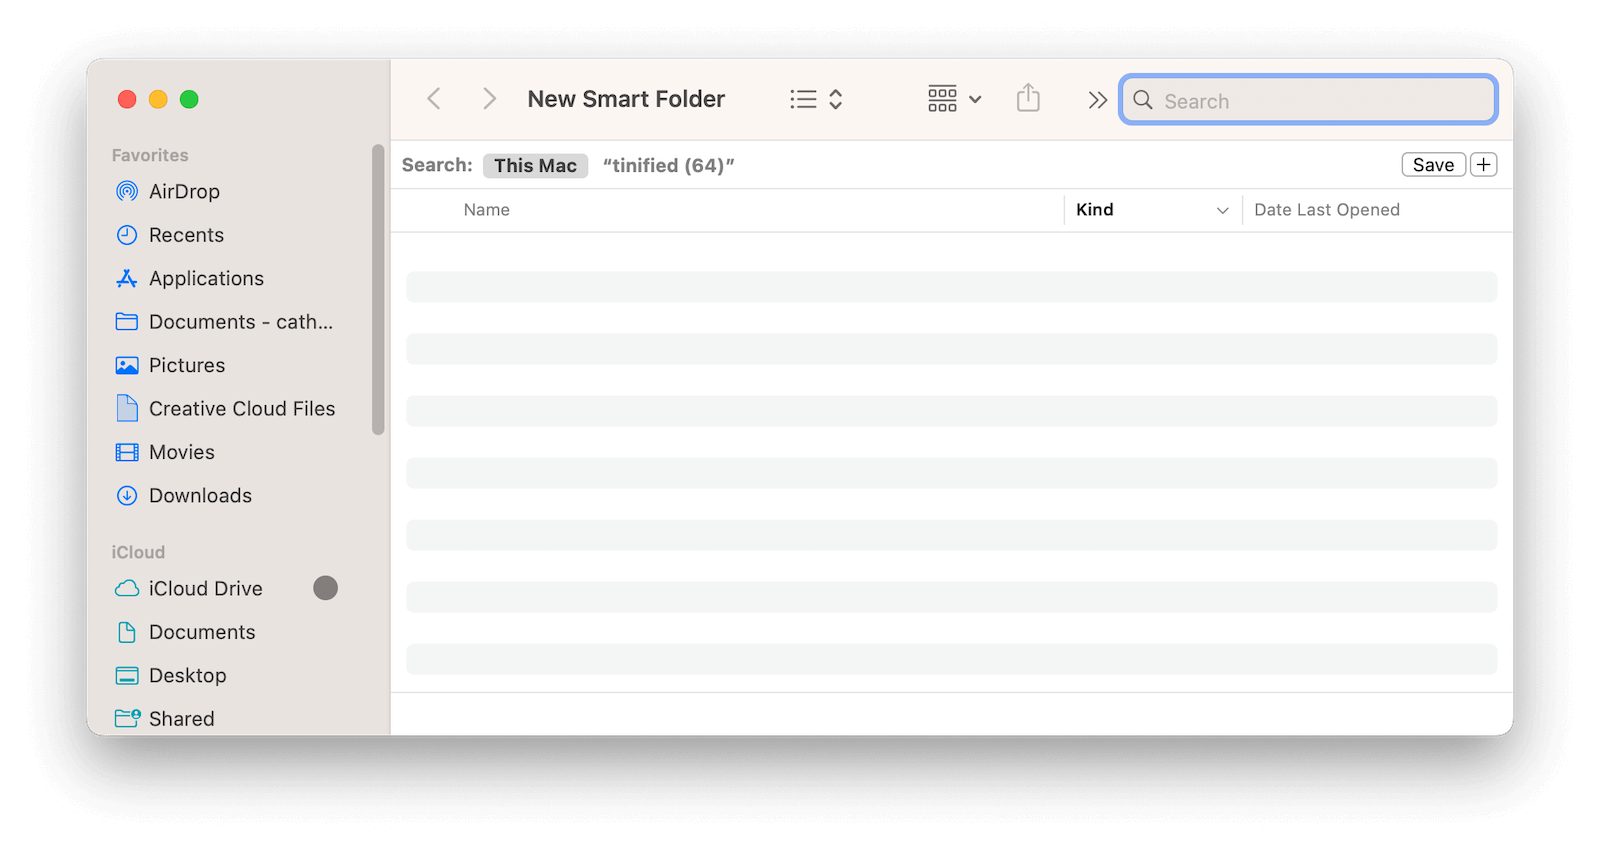The width and height of the screenshot is (1600, 850).
Task: Click the Creative Cloud Files document icon
Action: tap(127, 408)
